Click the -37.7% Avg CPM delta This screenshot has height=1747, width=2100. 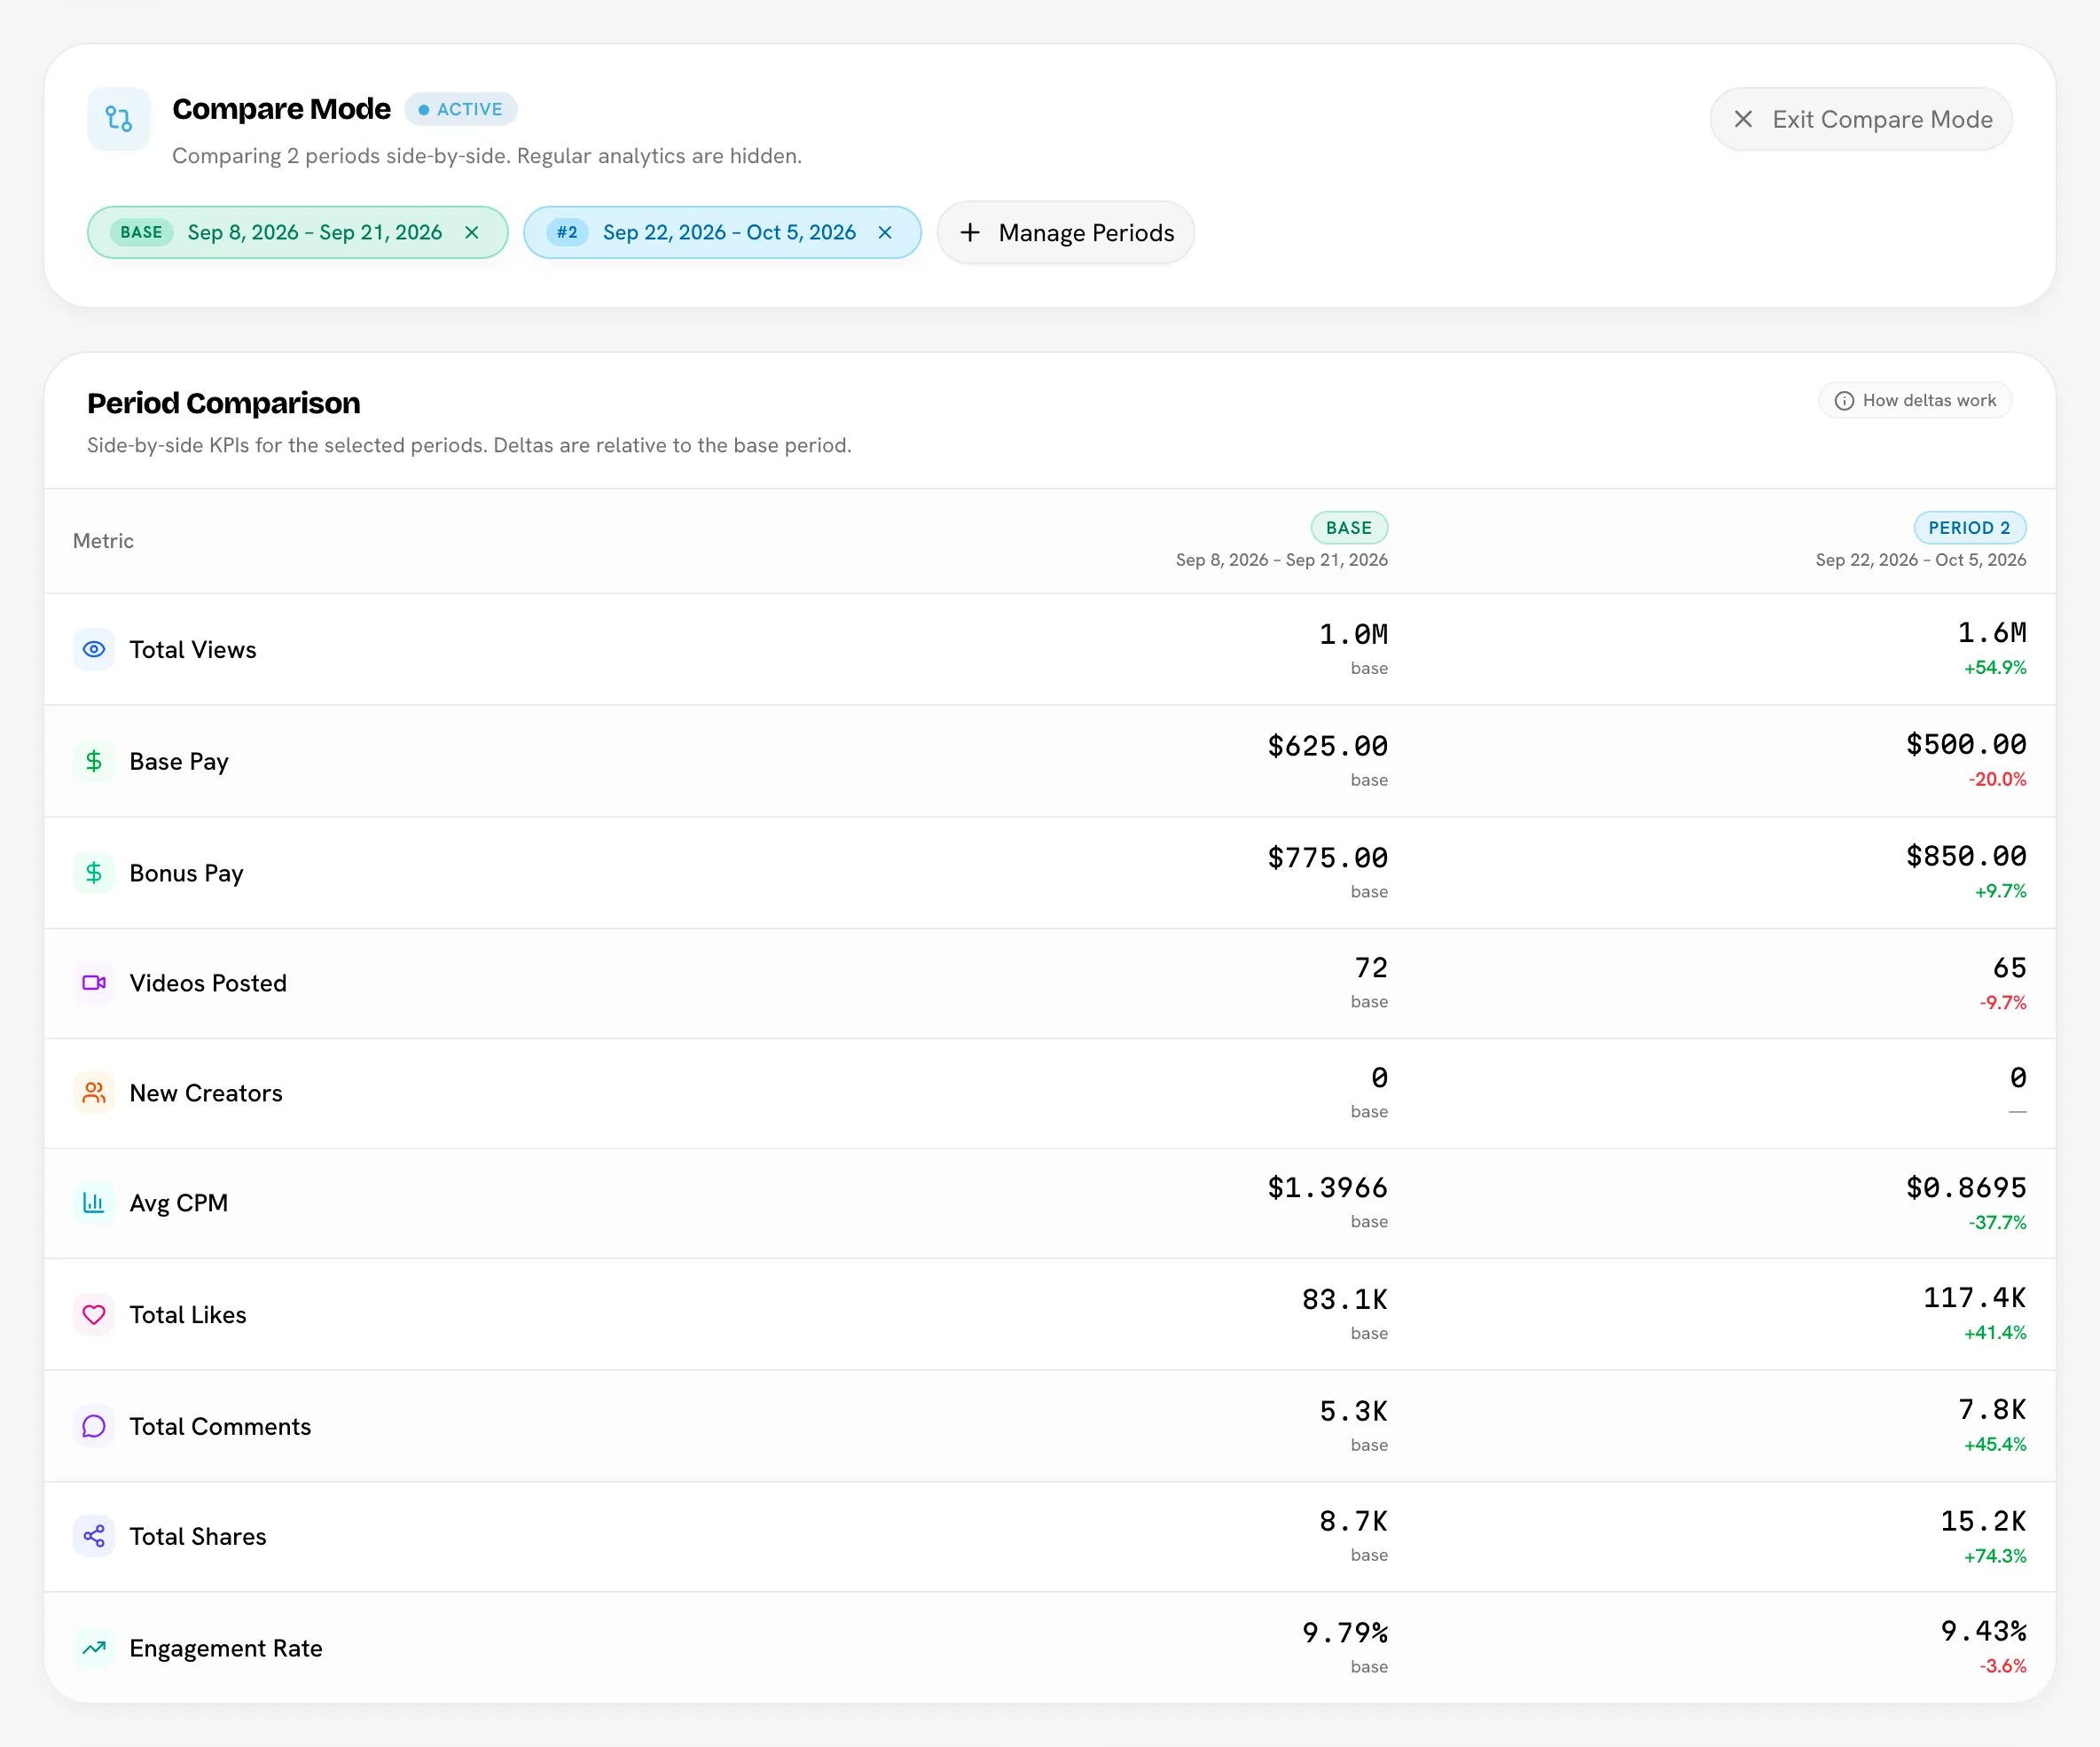1997,1223
